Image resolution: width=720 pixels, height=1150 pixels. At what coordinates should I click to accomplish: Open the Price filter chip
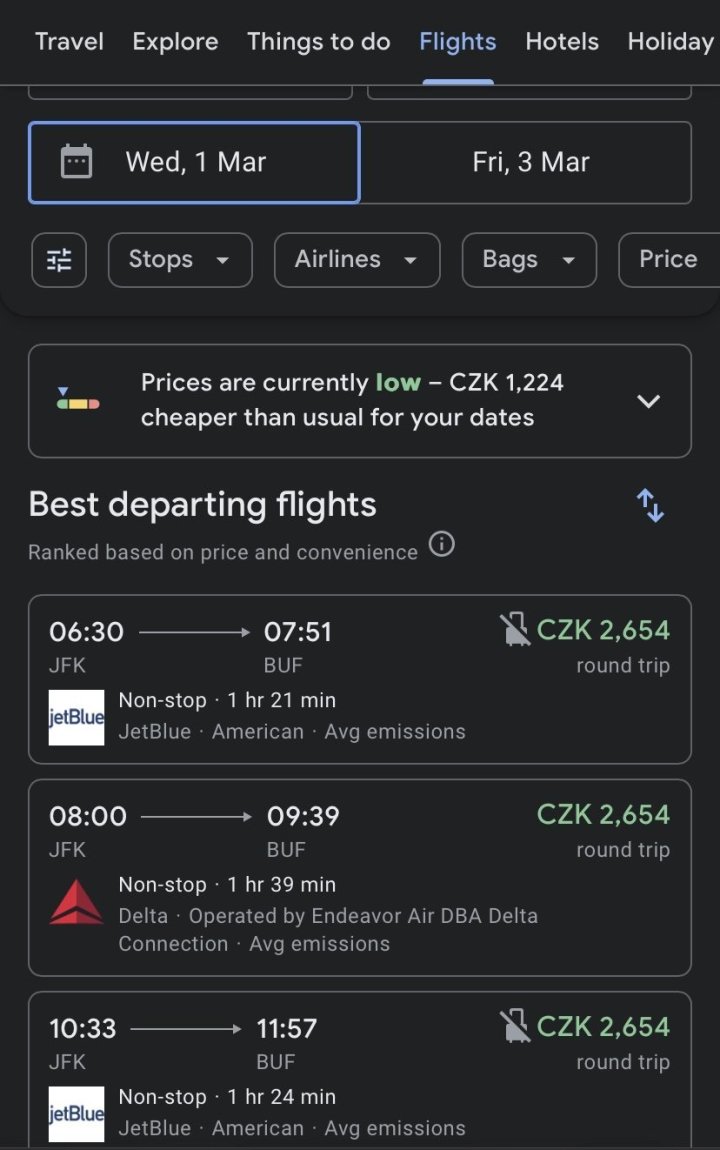(x=668, y=260)
